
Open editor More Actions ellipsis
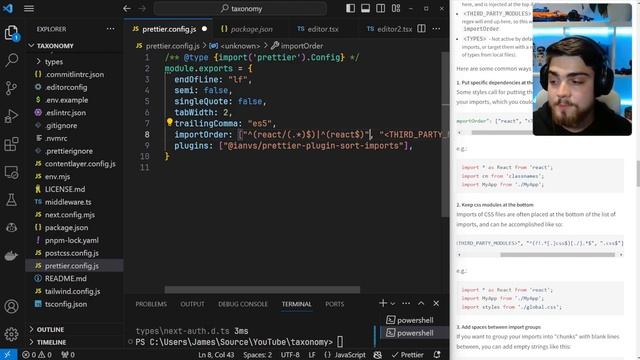tap(436, 29)
